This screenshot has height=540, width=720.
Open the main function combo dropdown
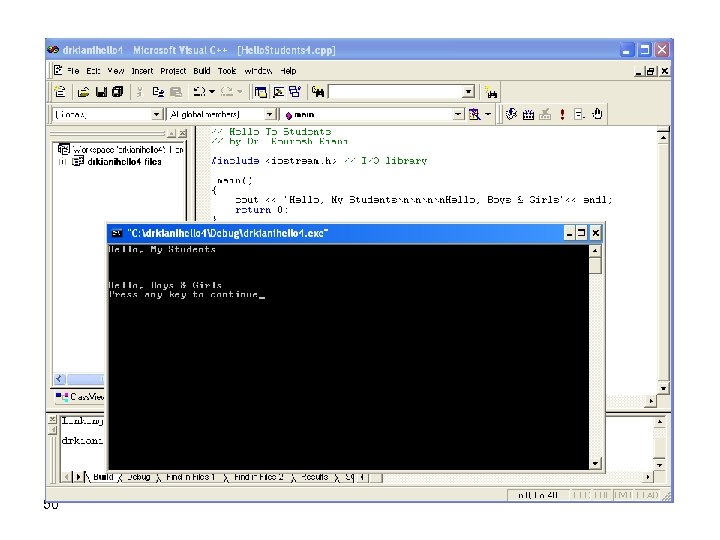pos(458,114)
